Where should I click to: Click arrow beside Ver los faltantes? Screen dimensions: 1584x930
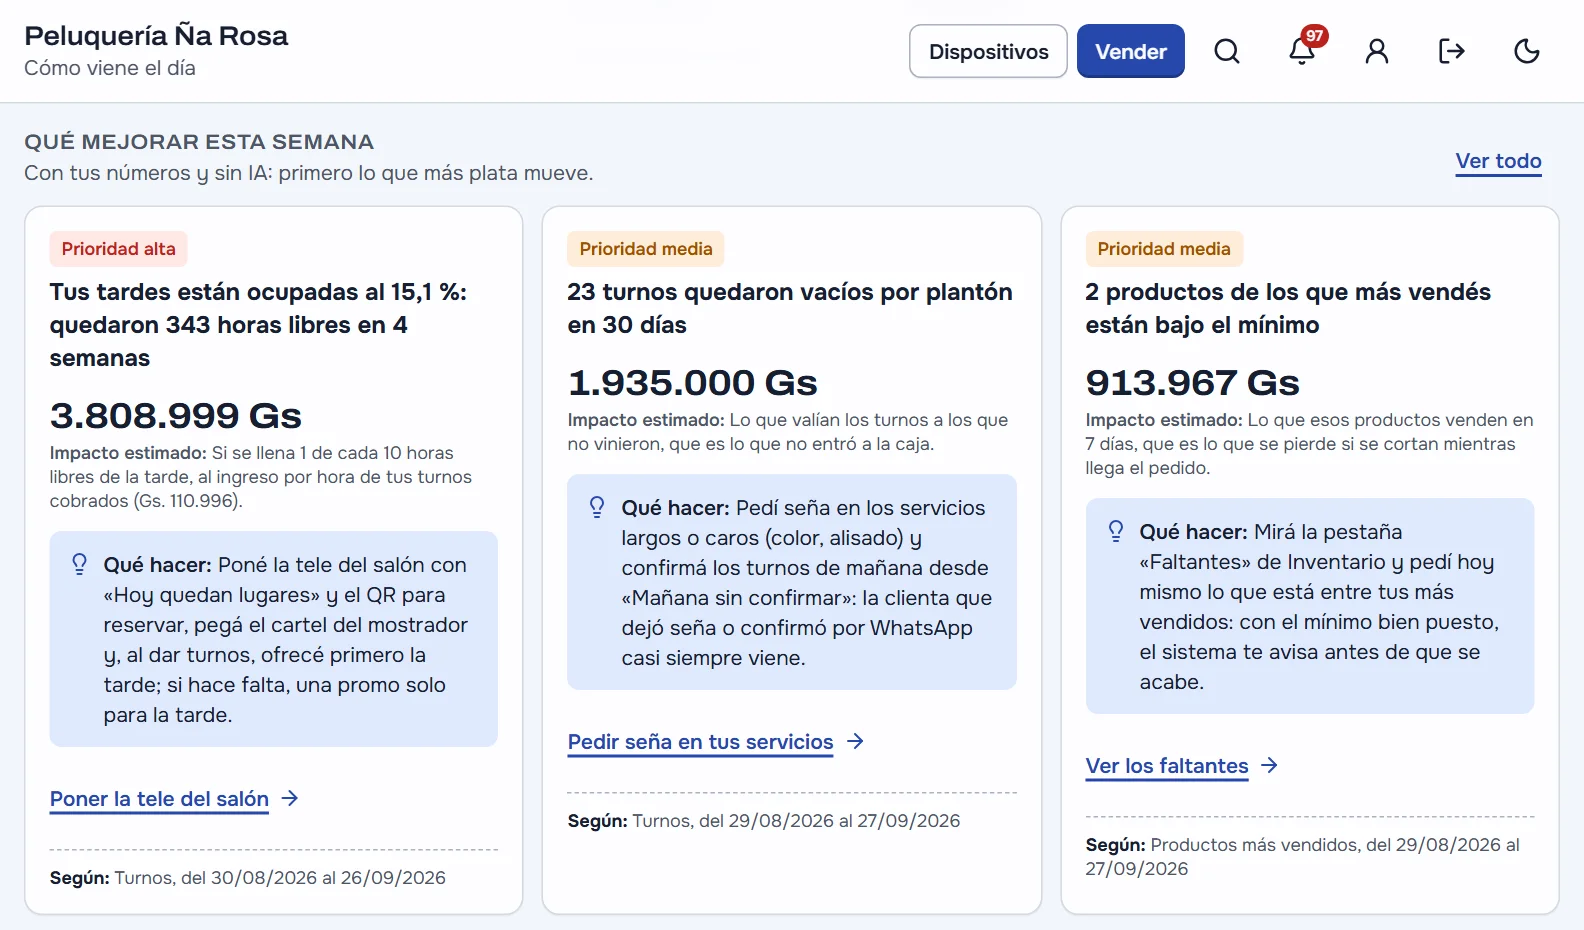[x=1270, y=765]
